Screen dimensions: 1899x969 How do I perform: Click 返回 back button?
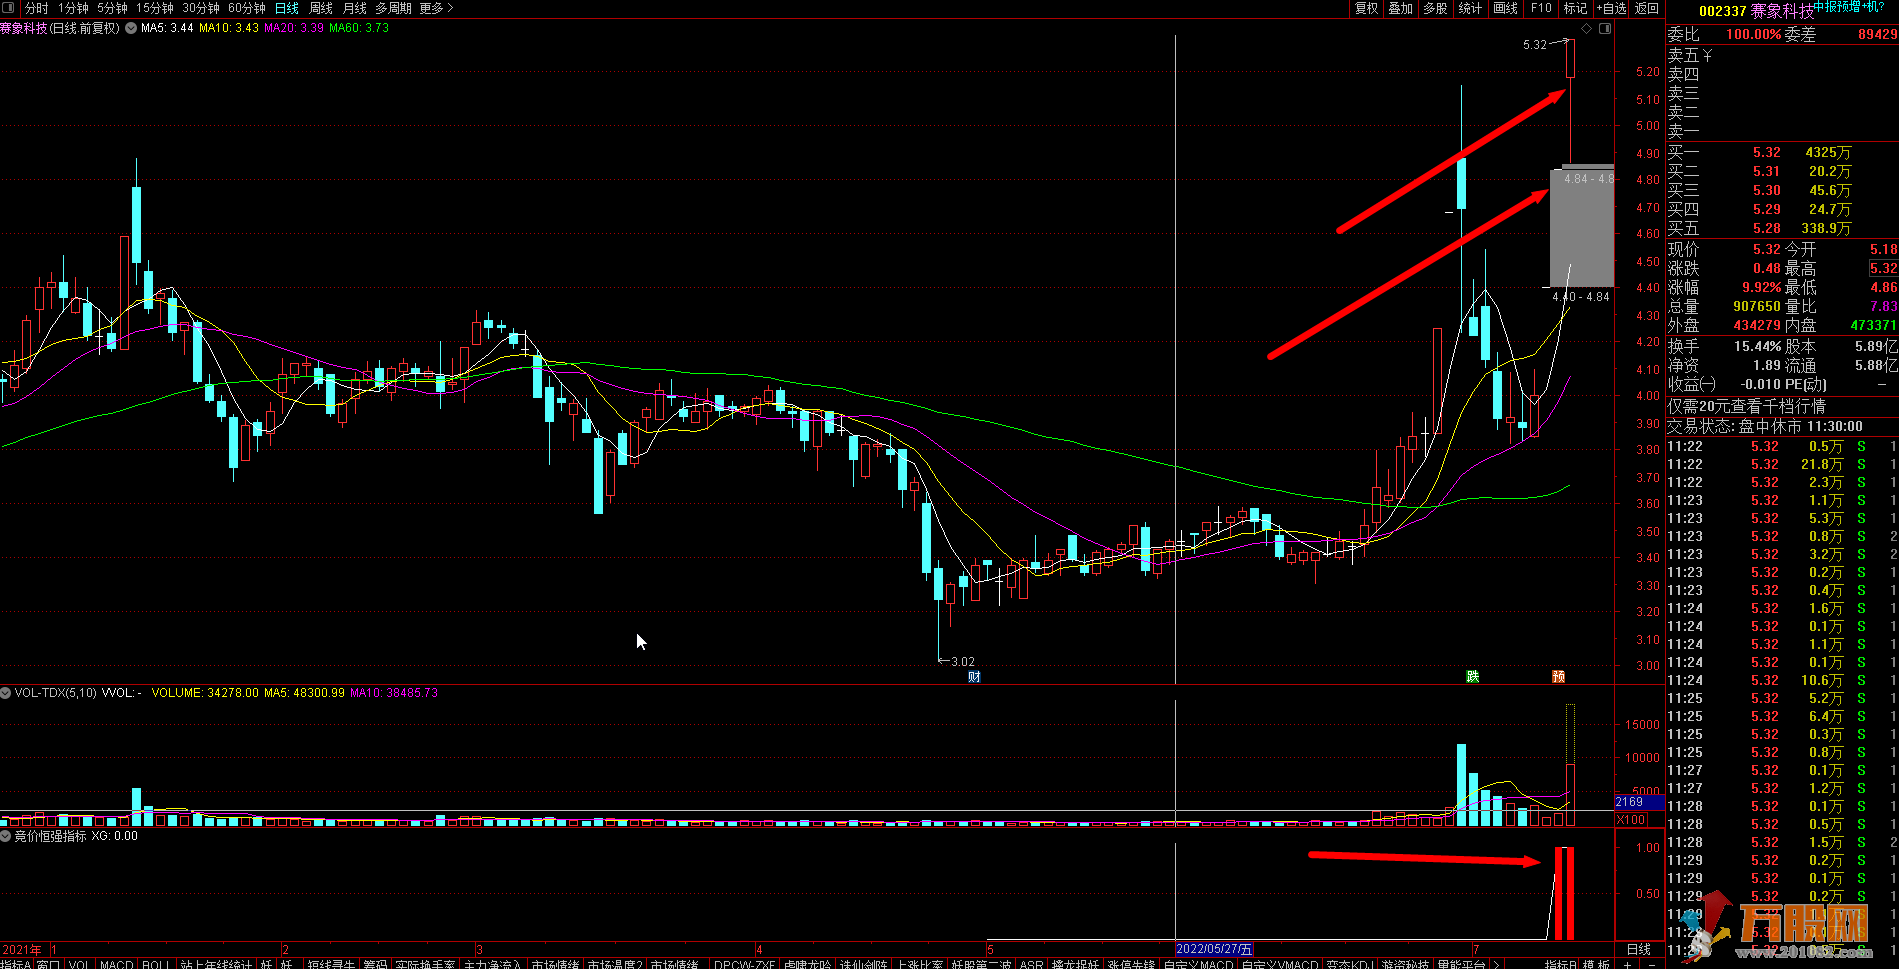[x=1646, y=8]
